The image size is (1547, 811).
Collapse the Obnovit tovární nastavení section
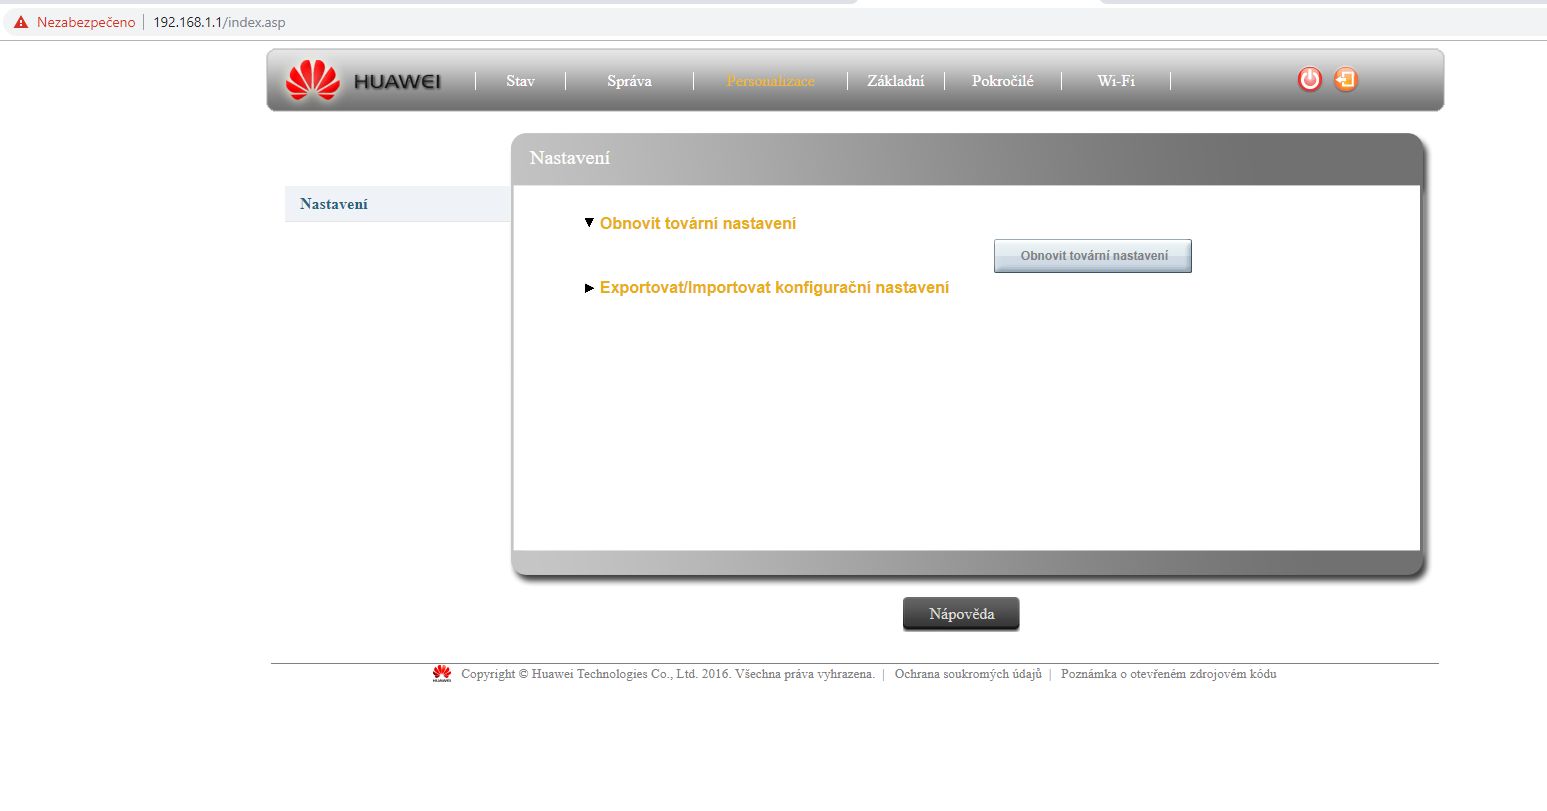pos(690,223)
